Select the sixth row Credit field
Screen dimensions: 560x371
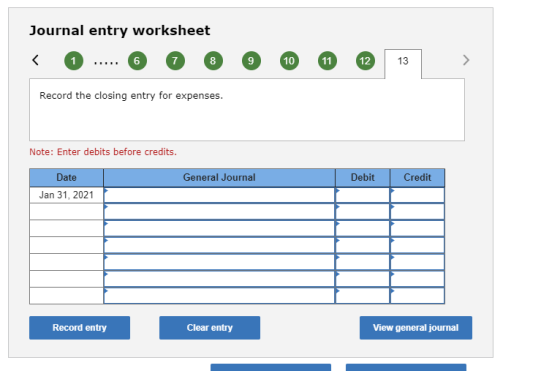[418, 279]
